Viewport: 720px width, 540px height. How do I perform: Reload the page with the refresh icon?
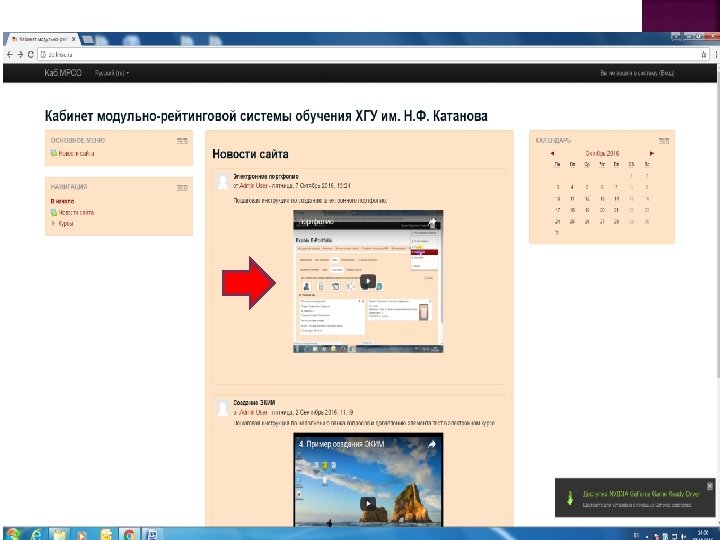30,54
